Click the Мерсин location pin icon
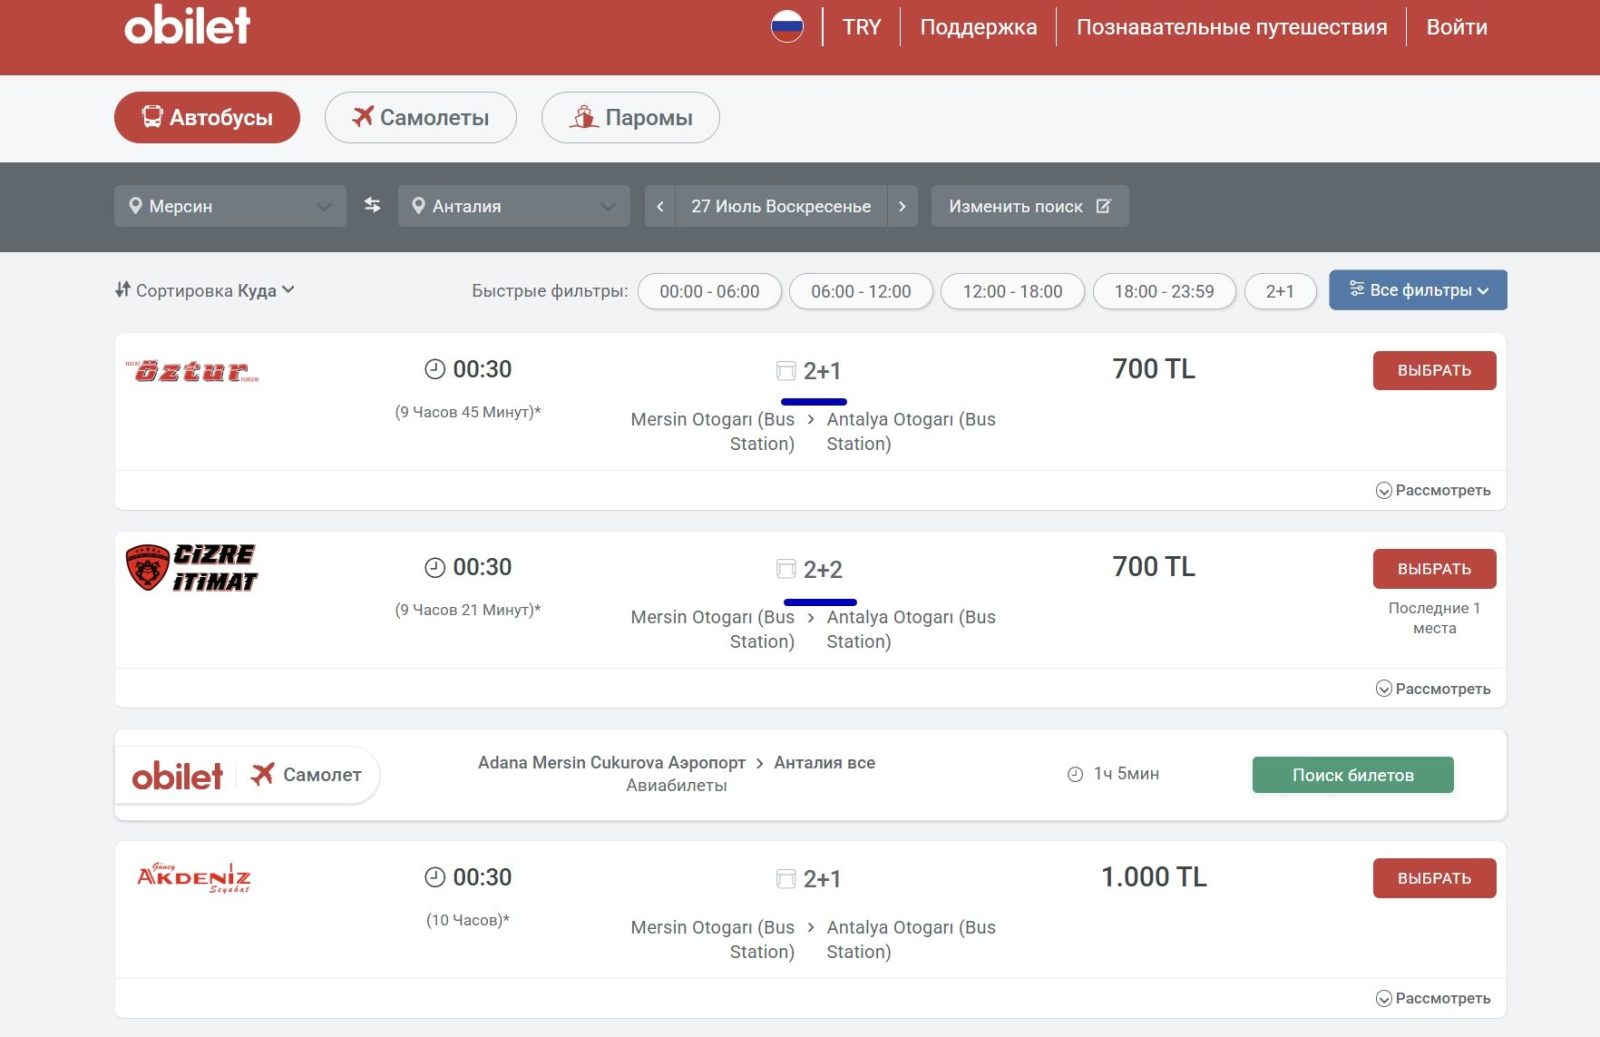1600x1037 pixels. pos(135,205)
